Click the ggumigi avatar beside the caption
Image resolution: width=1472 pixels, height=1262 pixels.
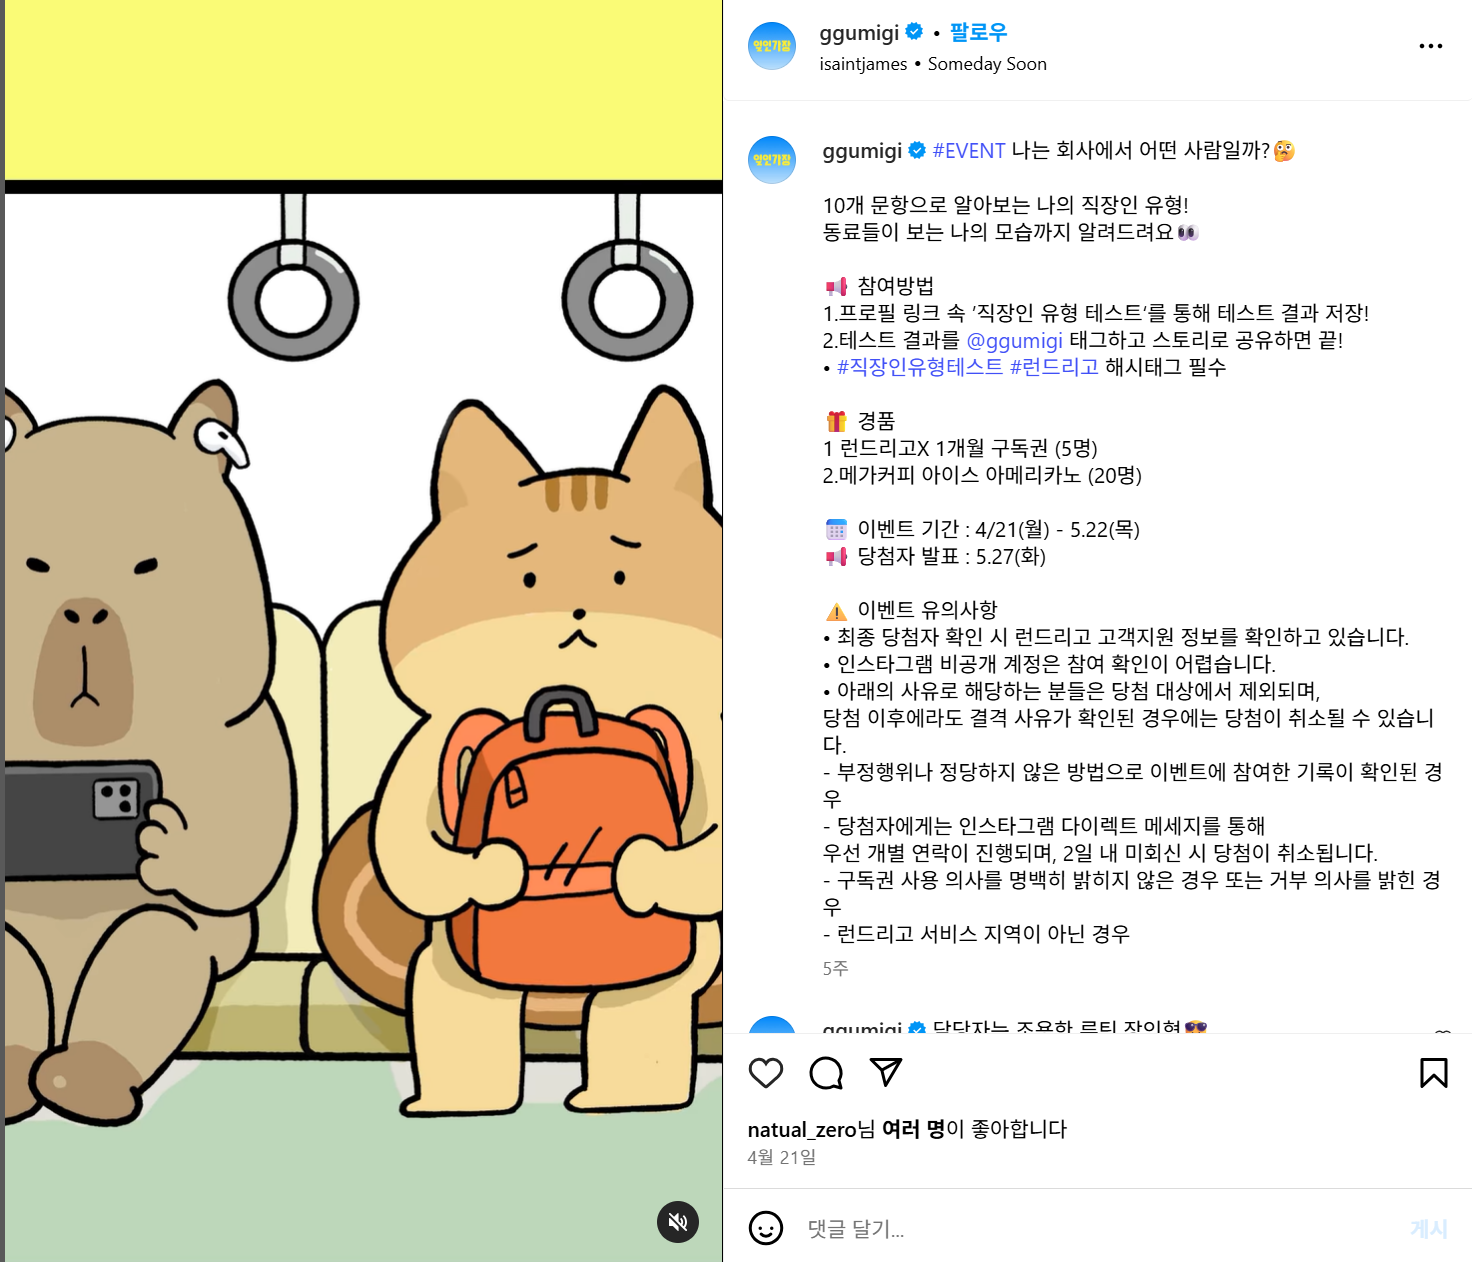pos(772,160)
